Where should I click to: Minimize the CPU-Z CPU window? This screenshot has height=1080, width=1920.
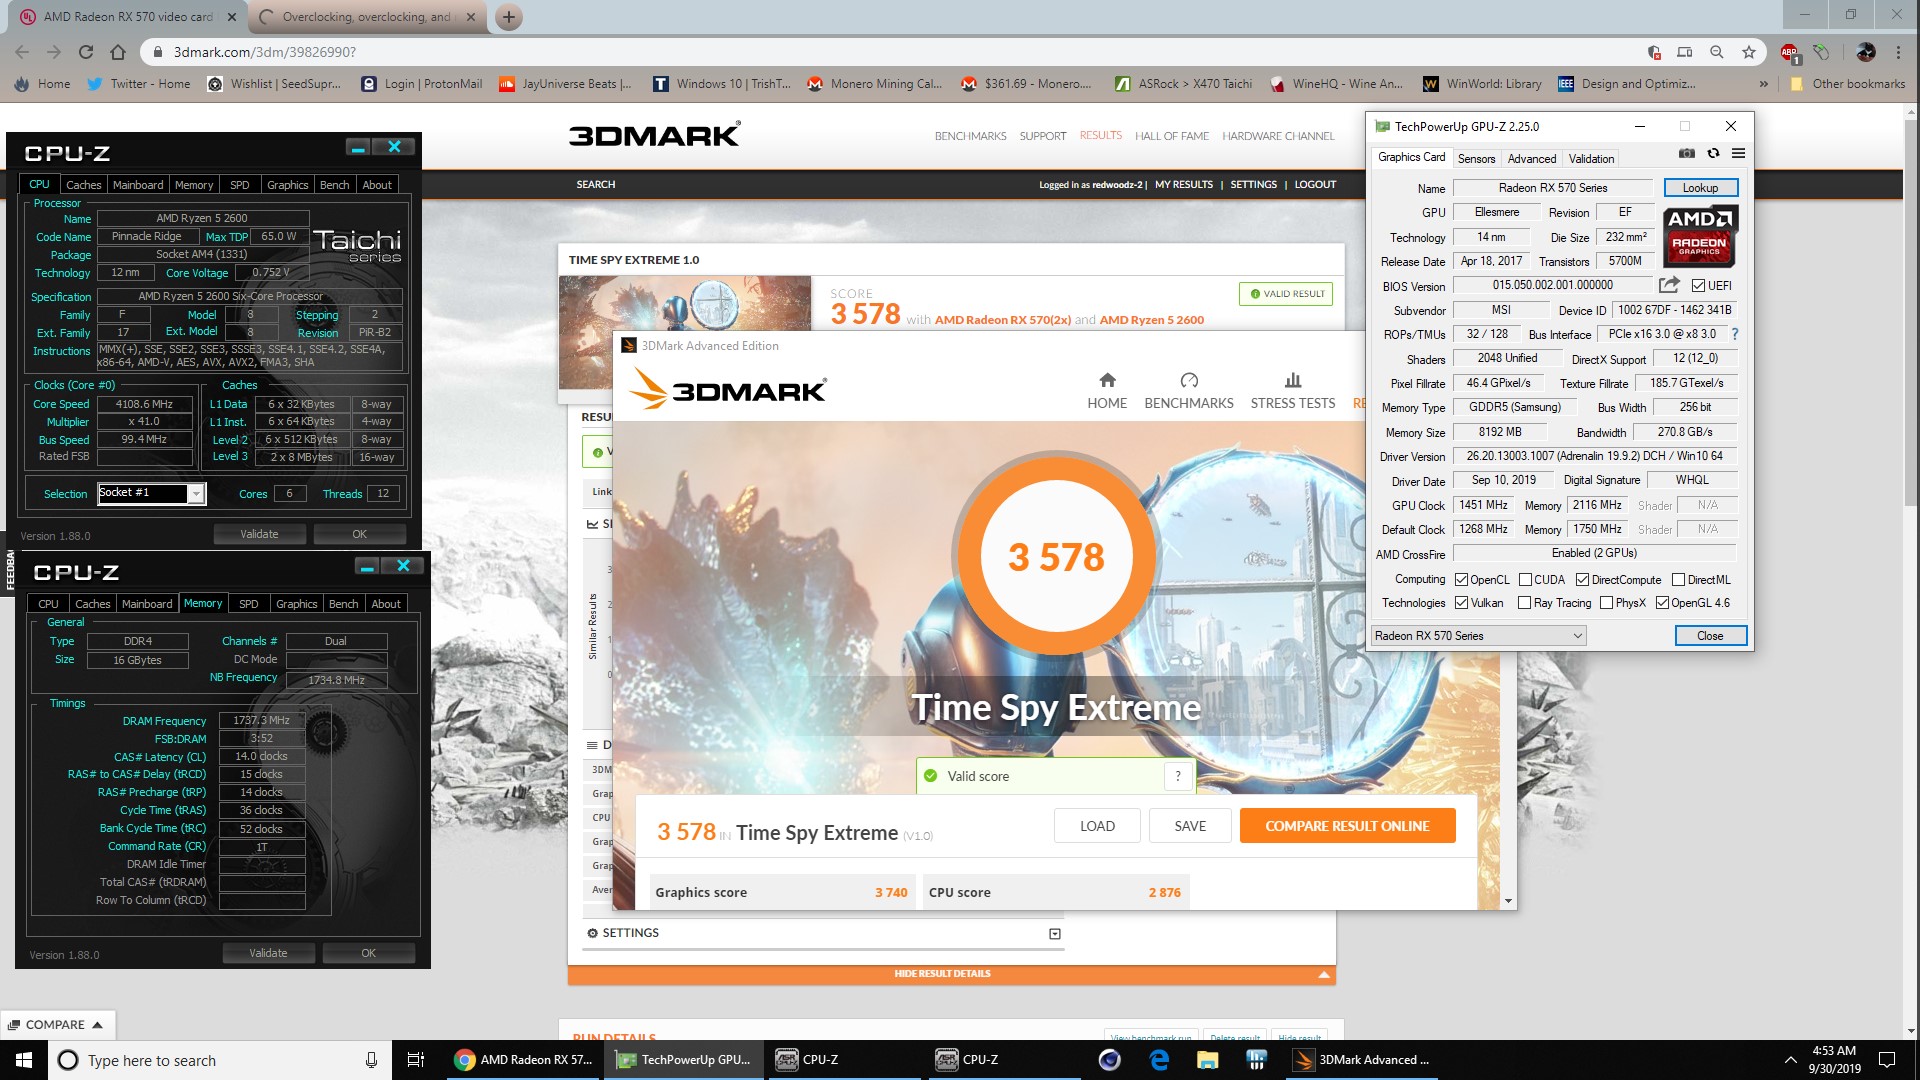click(x=358, y=147)
